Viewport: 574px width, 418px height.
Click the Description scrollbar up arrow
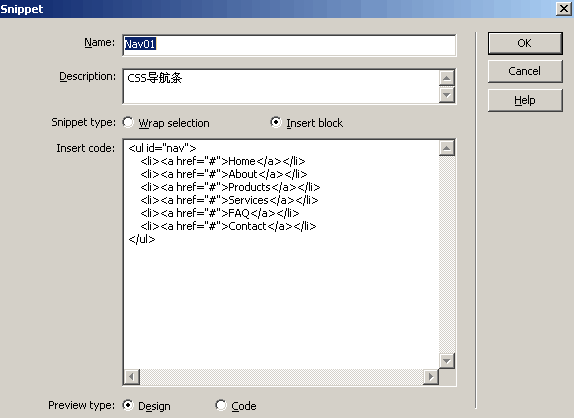(447, 78)
